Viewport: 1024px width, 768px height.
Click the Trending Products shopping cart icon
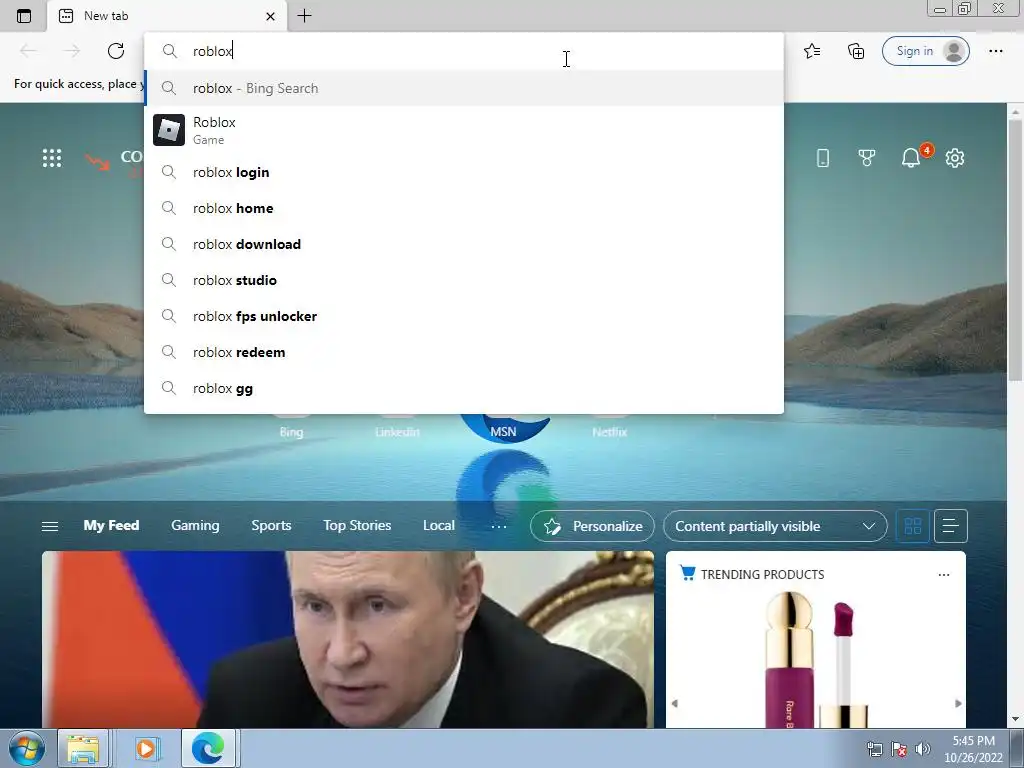pyautogui.click(x=687, y=573)
